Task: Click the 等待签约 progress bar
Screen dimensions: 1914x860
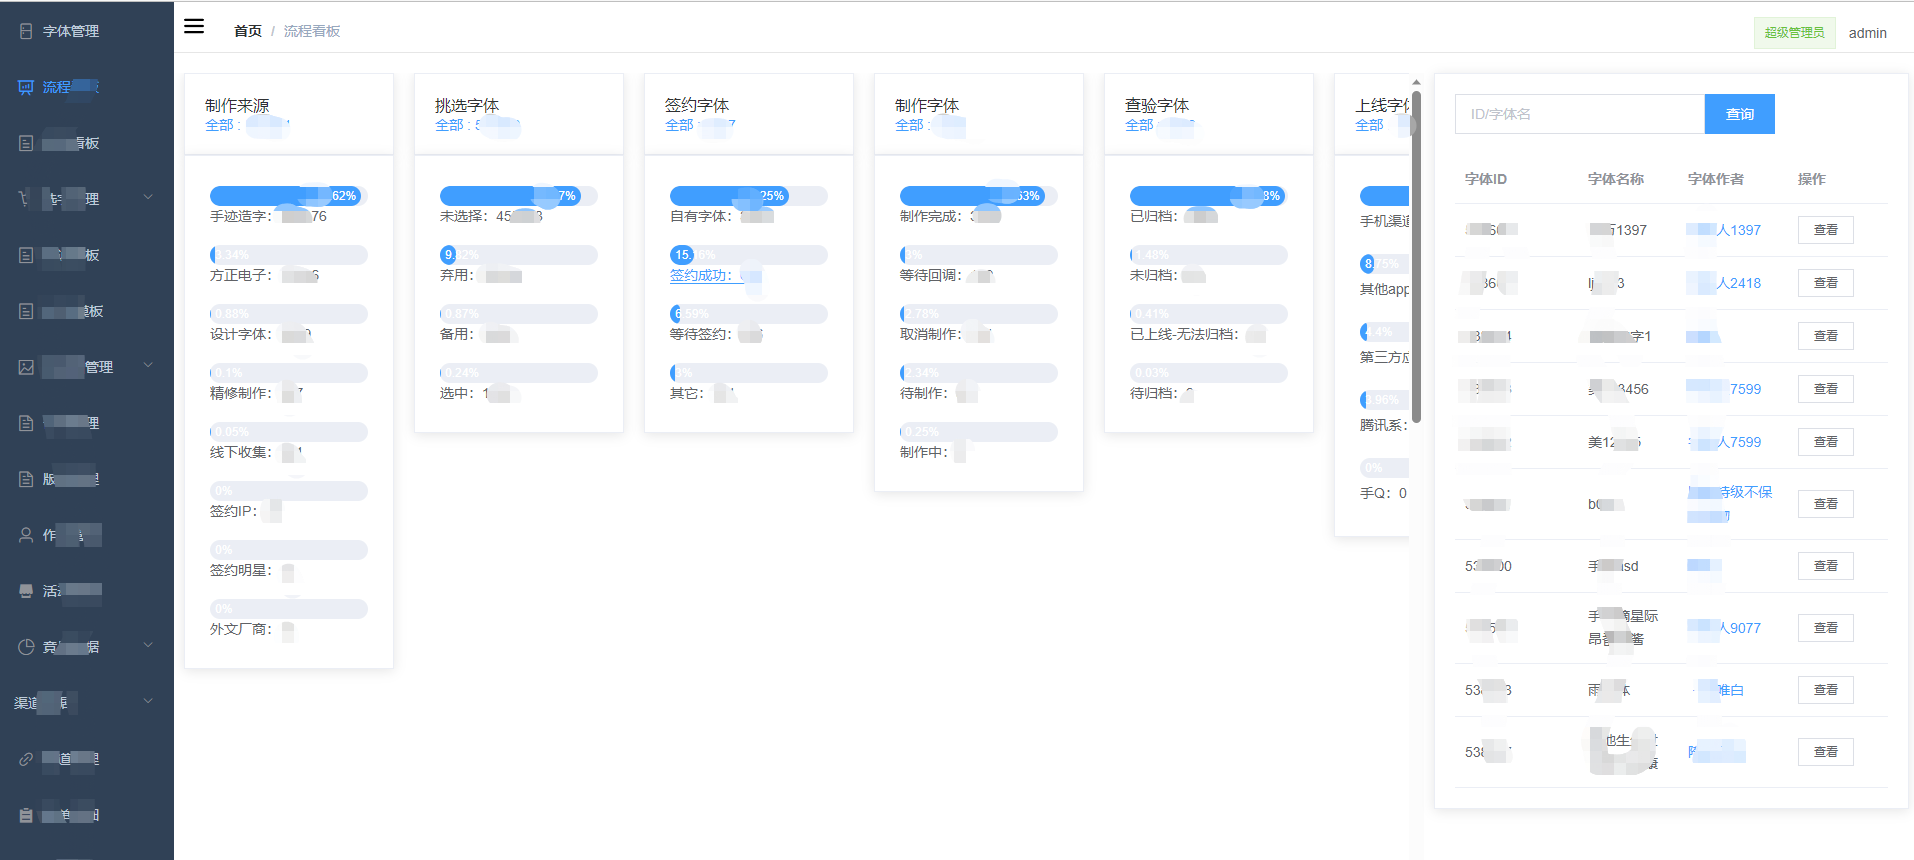Action: click(x=748, y=314)
